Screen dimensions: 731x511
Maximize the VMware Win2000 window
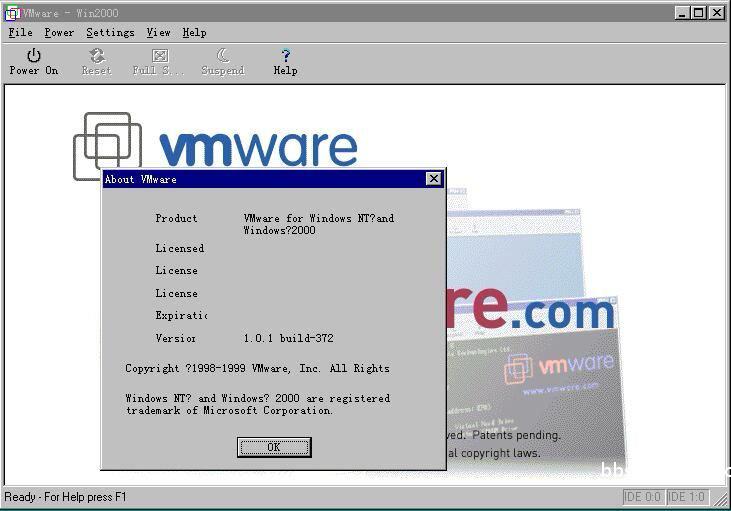(699, 13)
